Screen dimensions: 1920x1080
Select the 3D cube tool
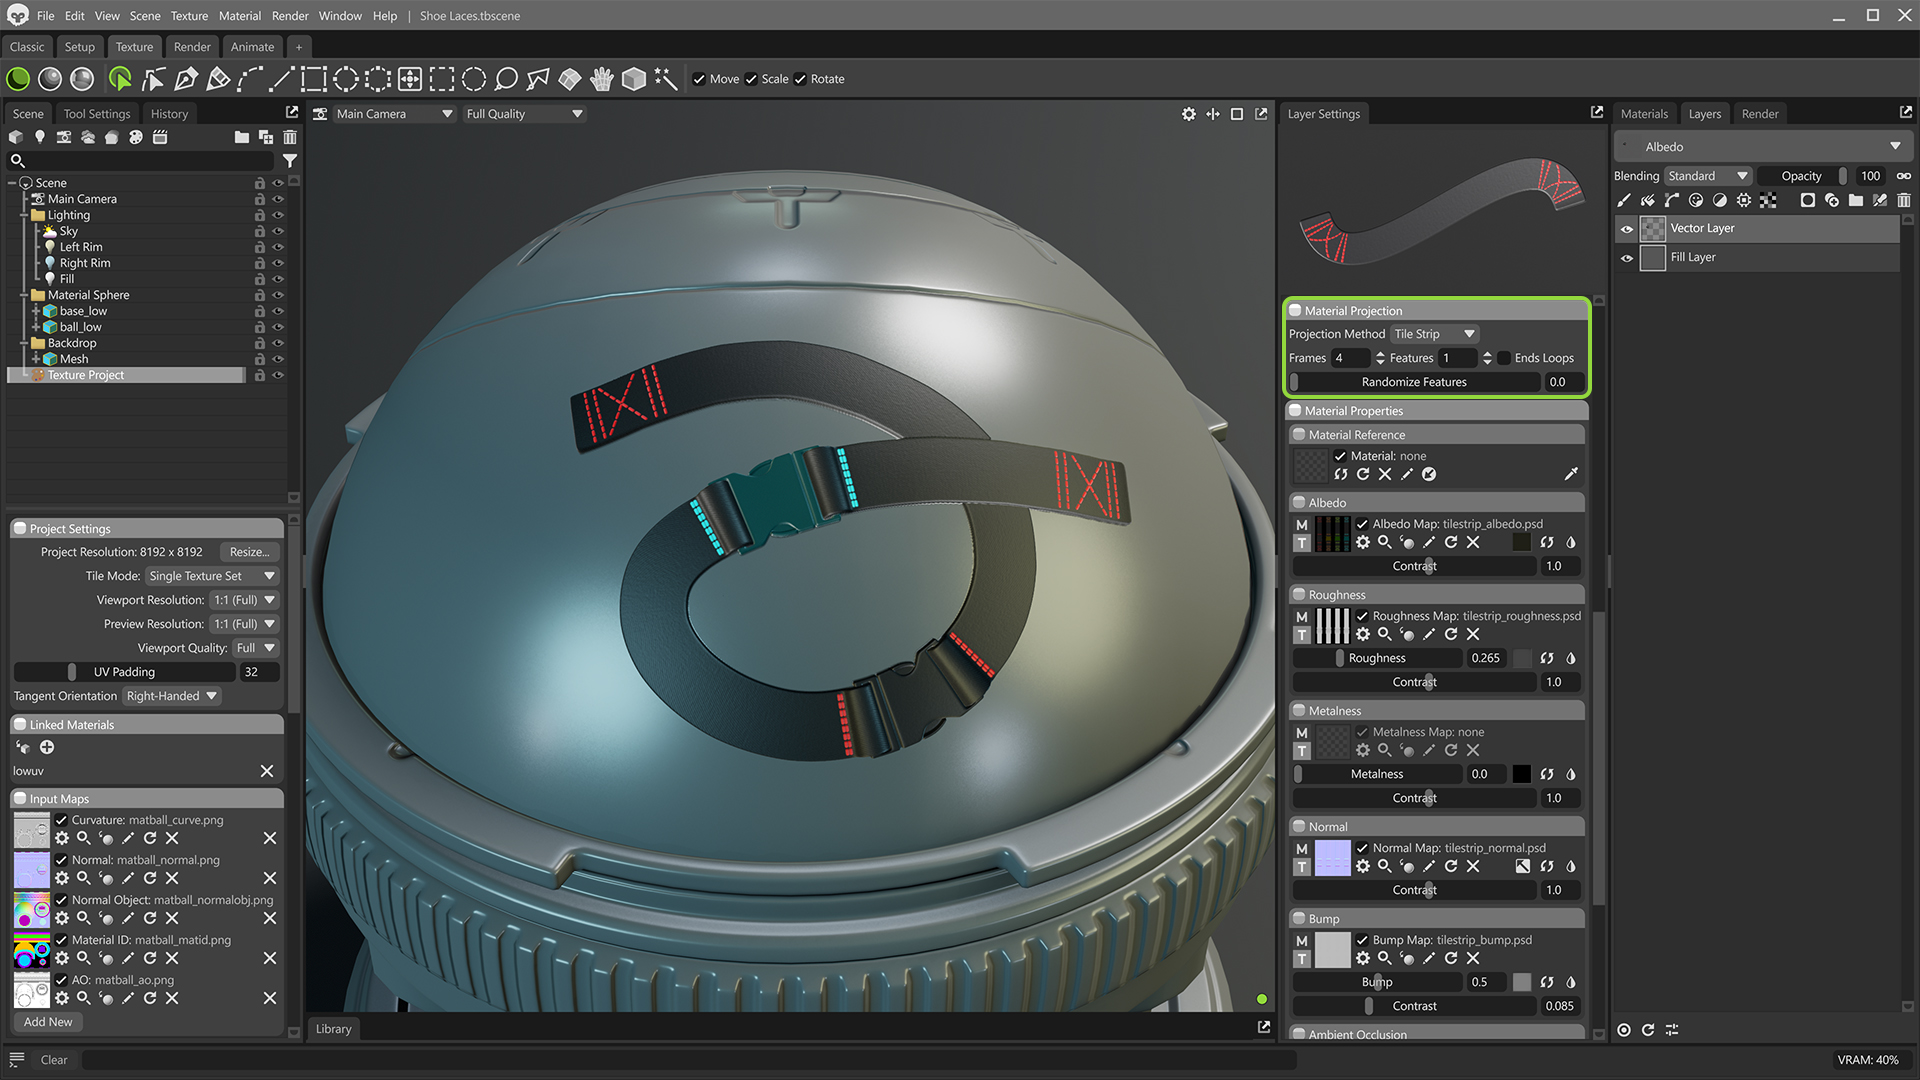click(x=634, y=79)
